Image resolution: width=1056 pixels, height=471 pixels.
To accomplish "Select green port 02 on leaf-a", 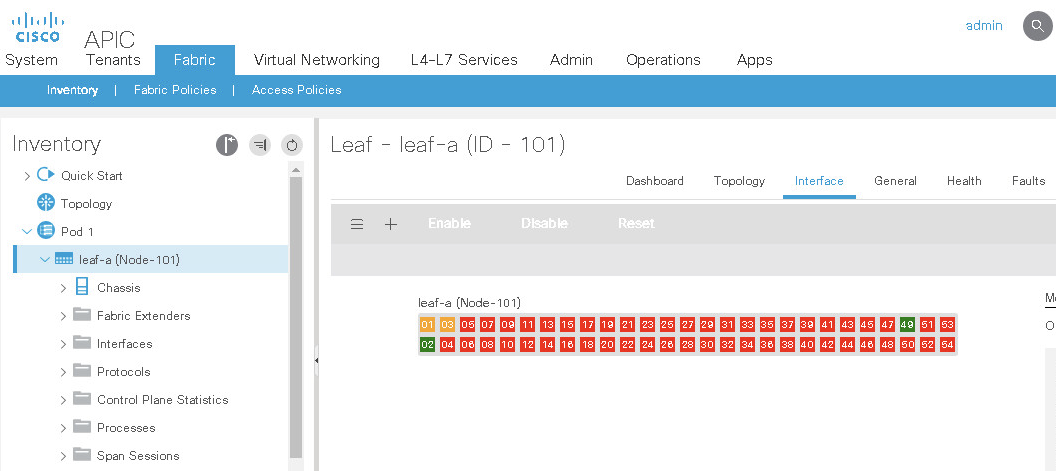I will (x=427, y=344).
